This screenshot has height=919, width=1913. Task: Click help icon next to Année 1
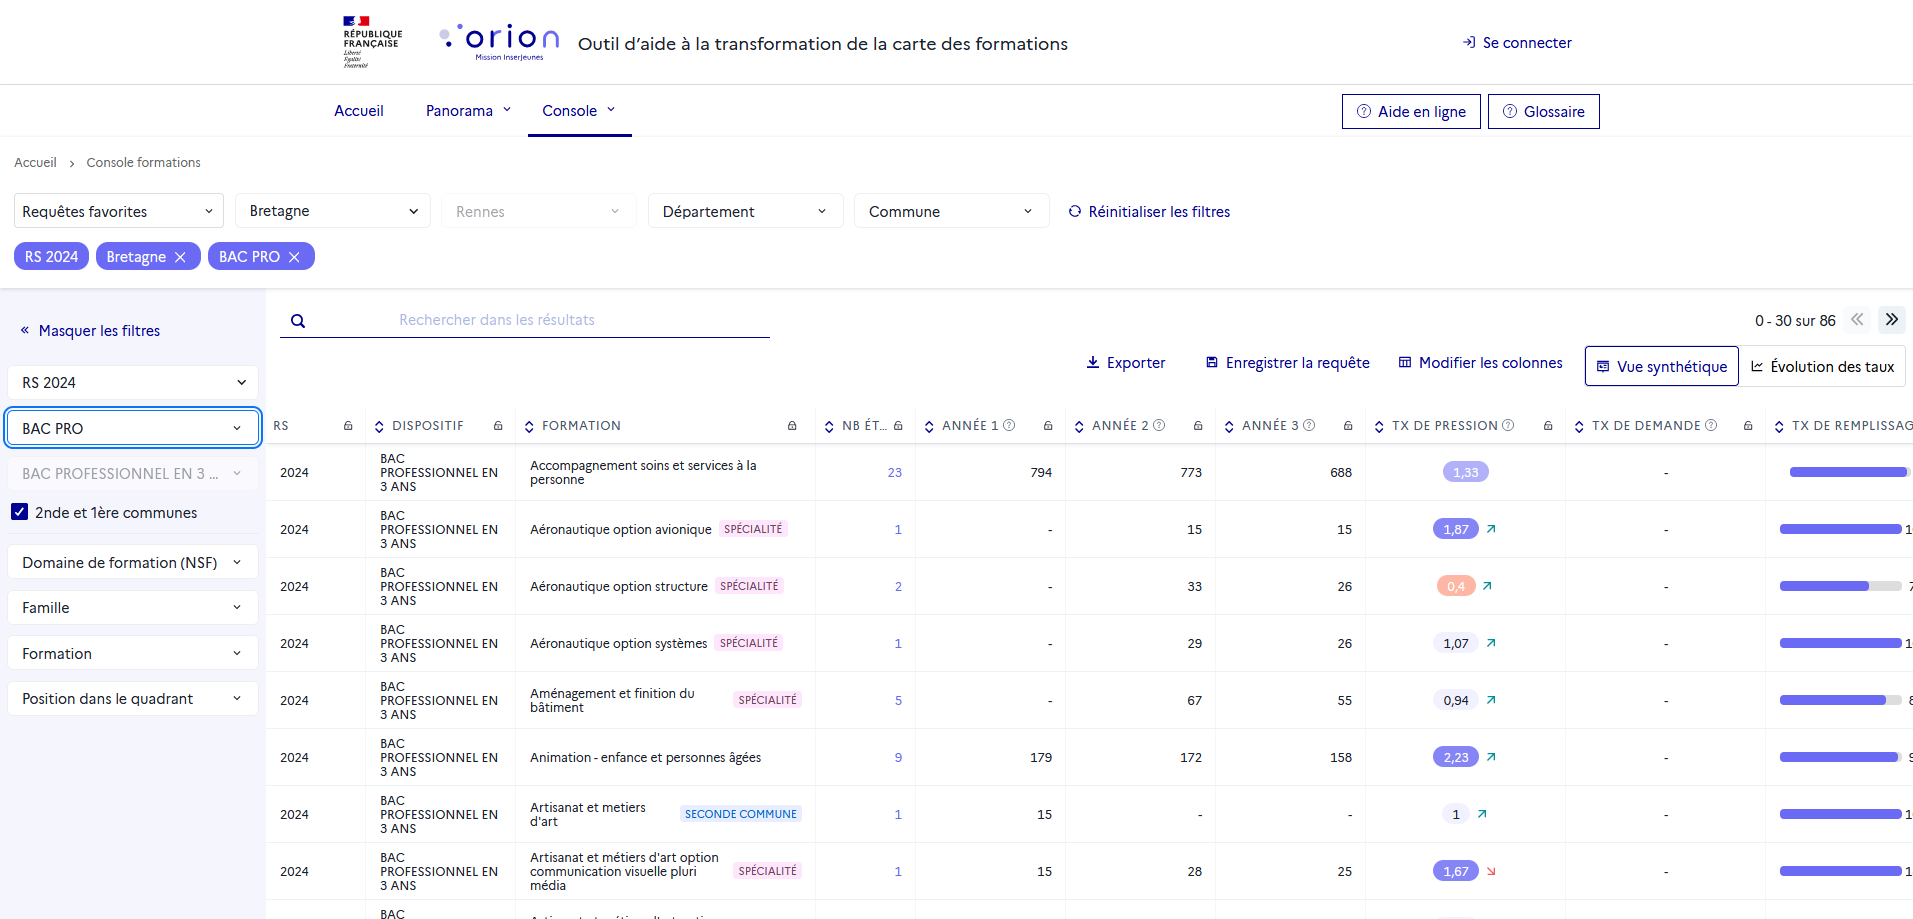tap(1009, 425)
